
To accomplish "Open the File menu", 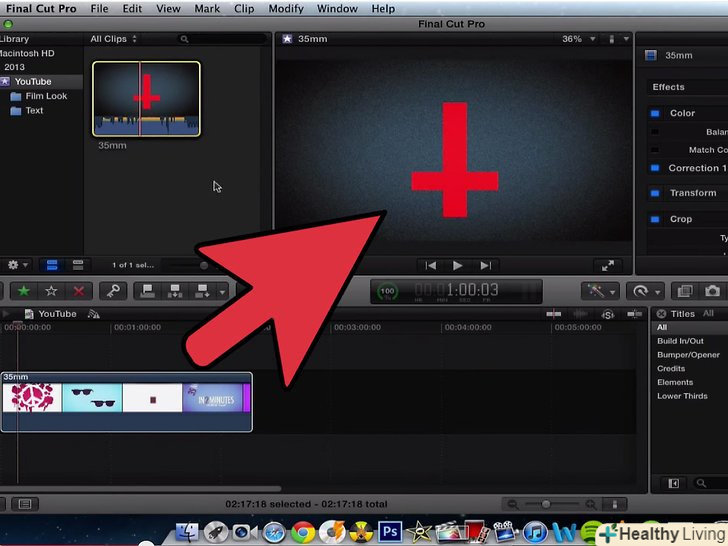I will pyautogui.click(x=99, y=9).
